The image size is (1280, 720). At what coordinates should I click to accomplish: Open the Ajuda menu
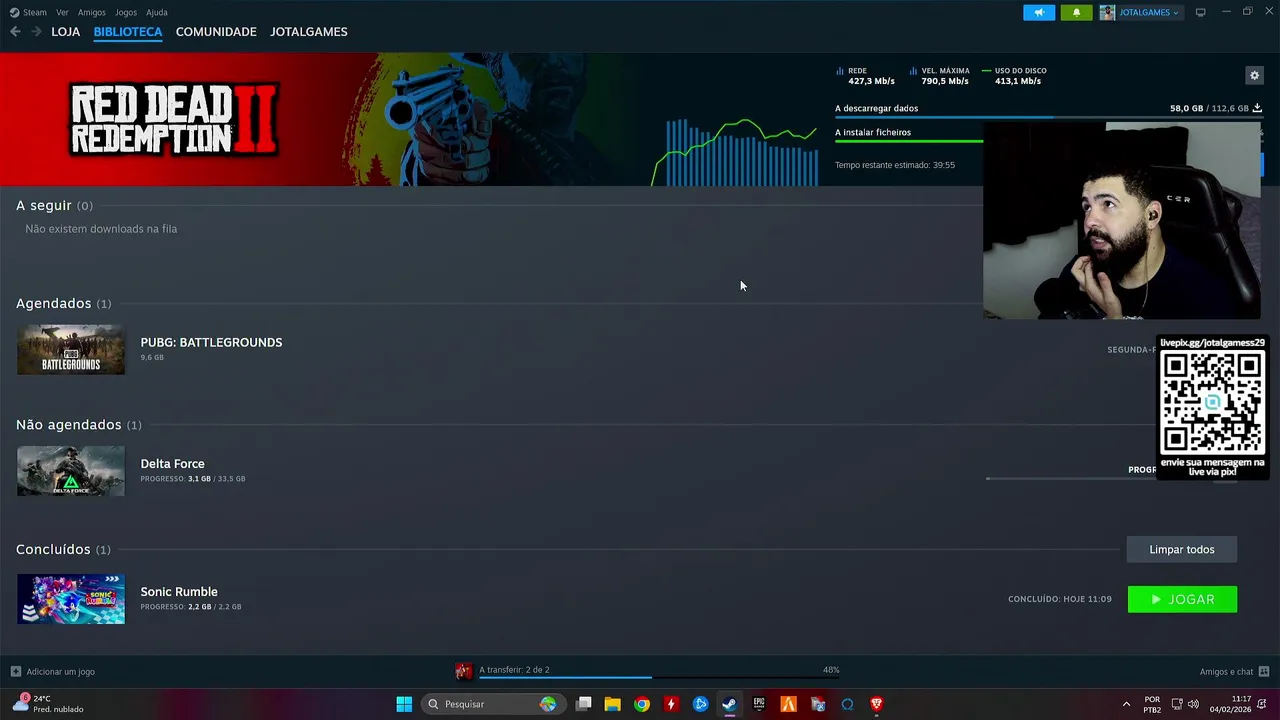pyautogui.click(x=157, y=12)
